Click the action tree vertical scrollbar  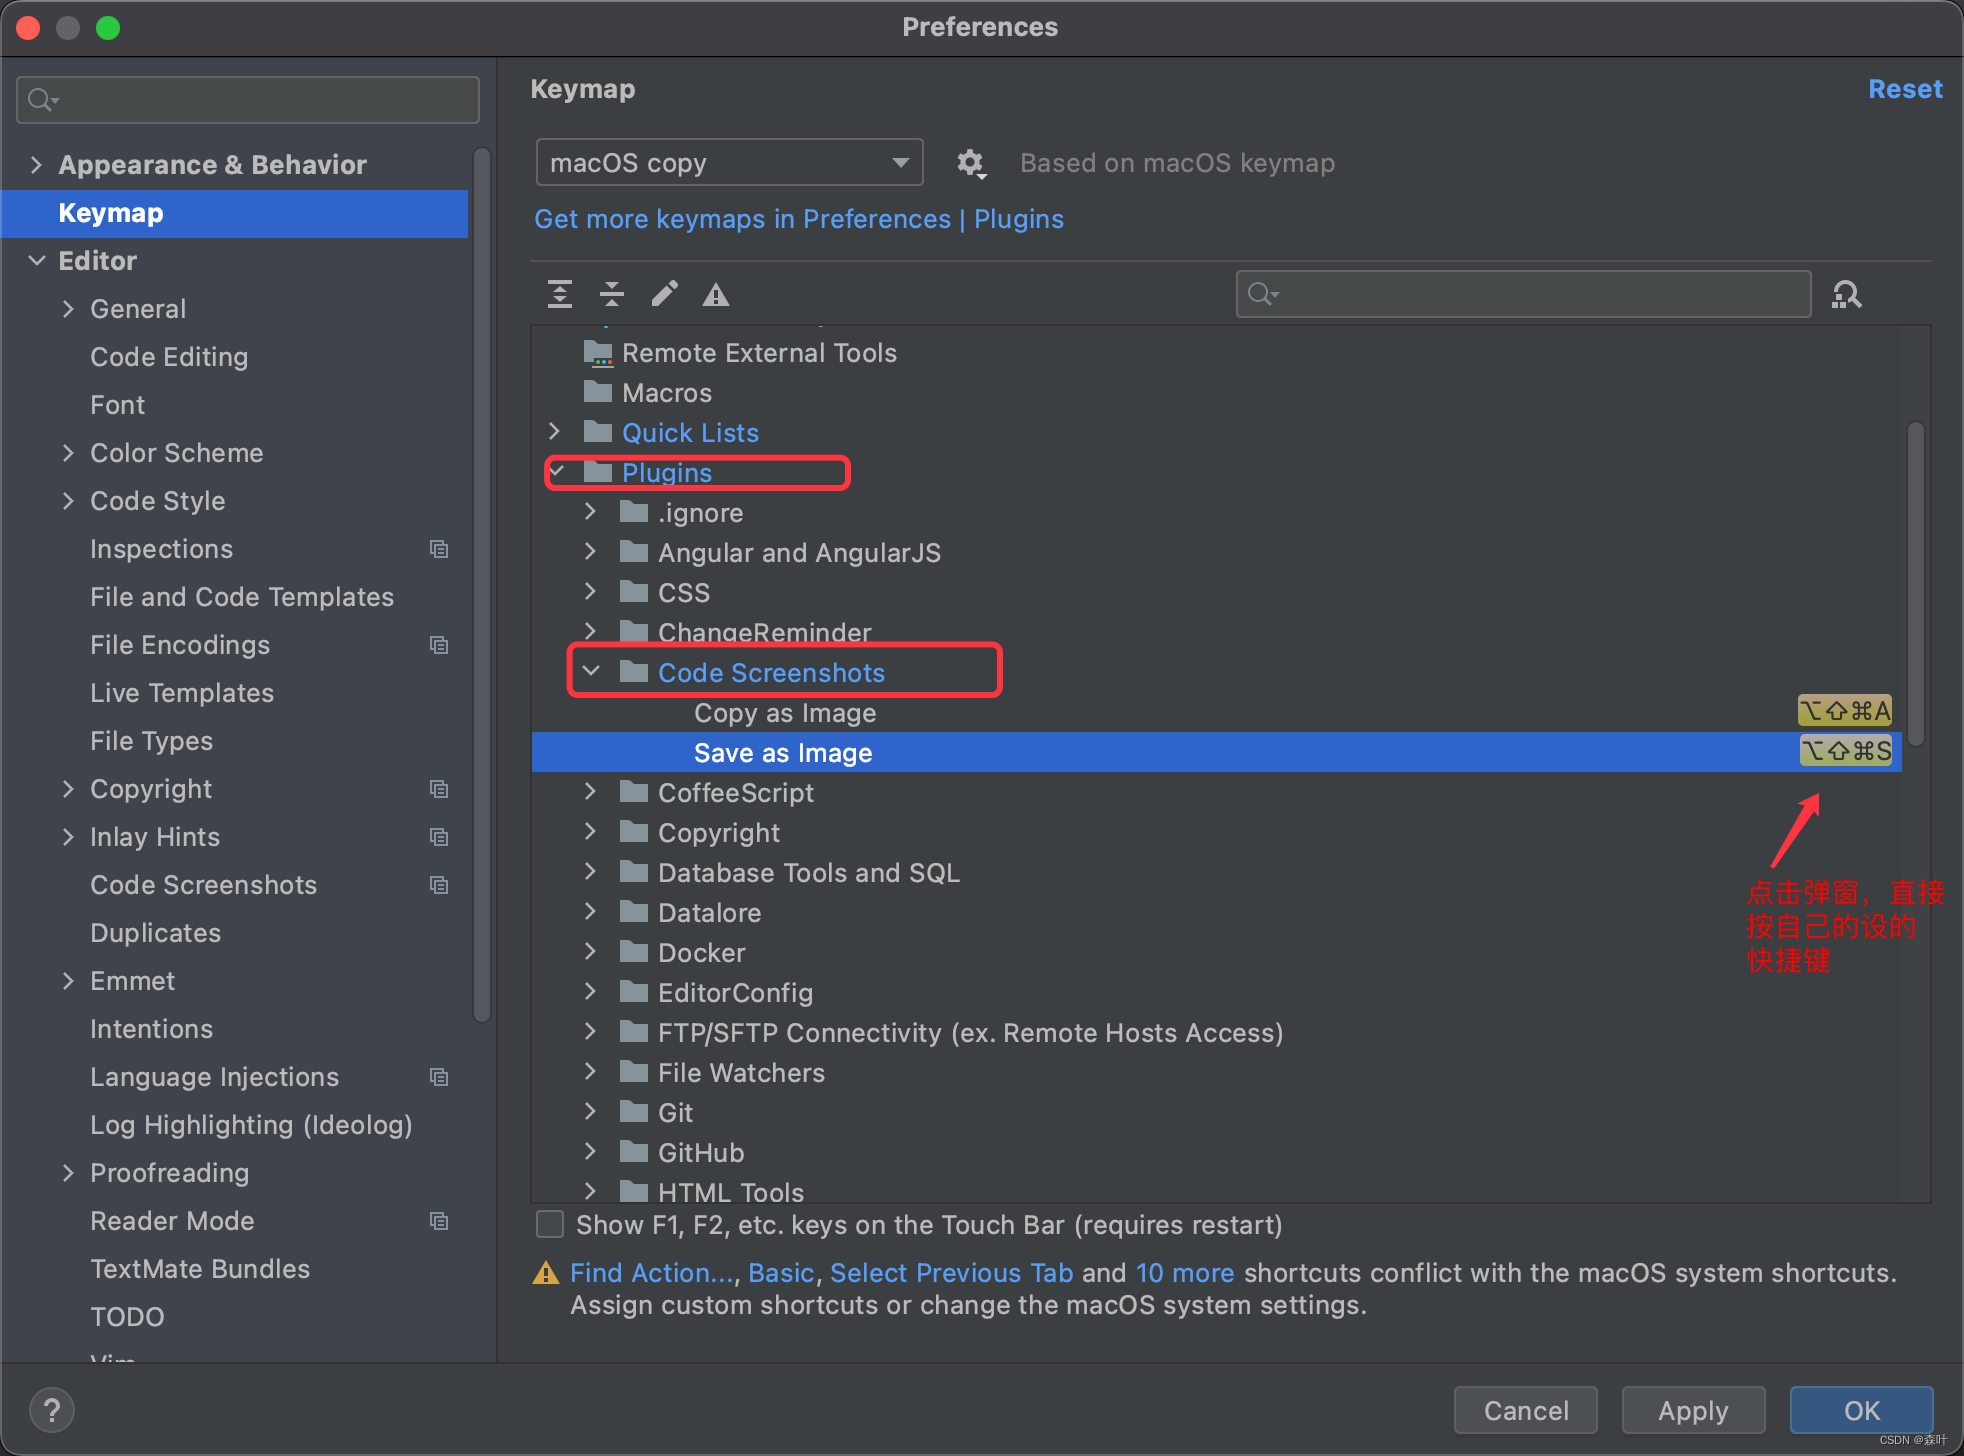pos(1915,585)
